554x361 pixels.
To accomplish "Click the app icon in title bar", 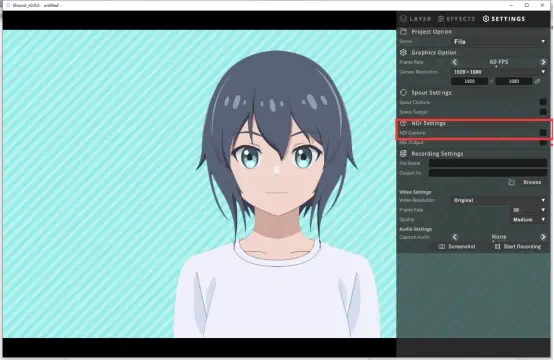I will [x=8, y=5].
